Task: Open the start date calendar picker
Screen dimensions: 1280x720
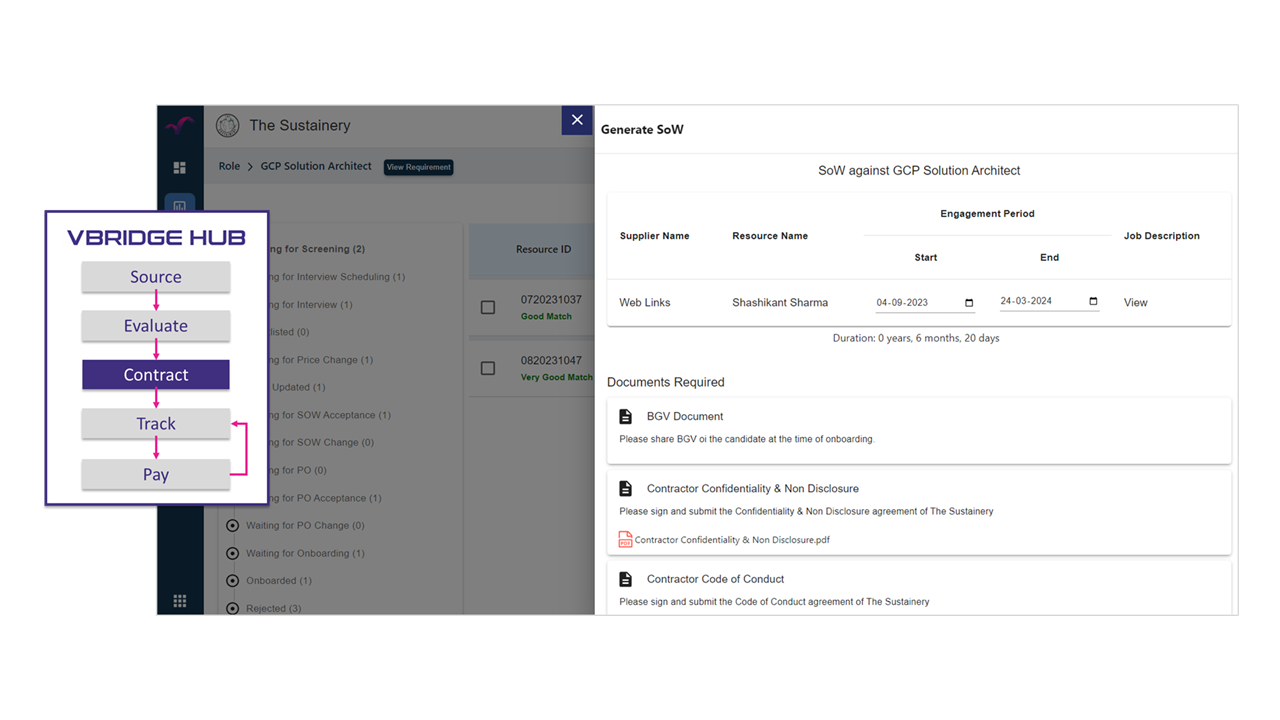Action: 969,303
